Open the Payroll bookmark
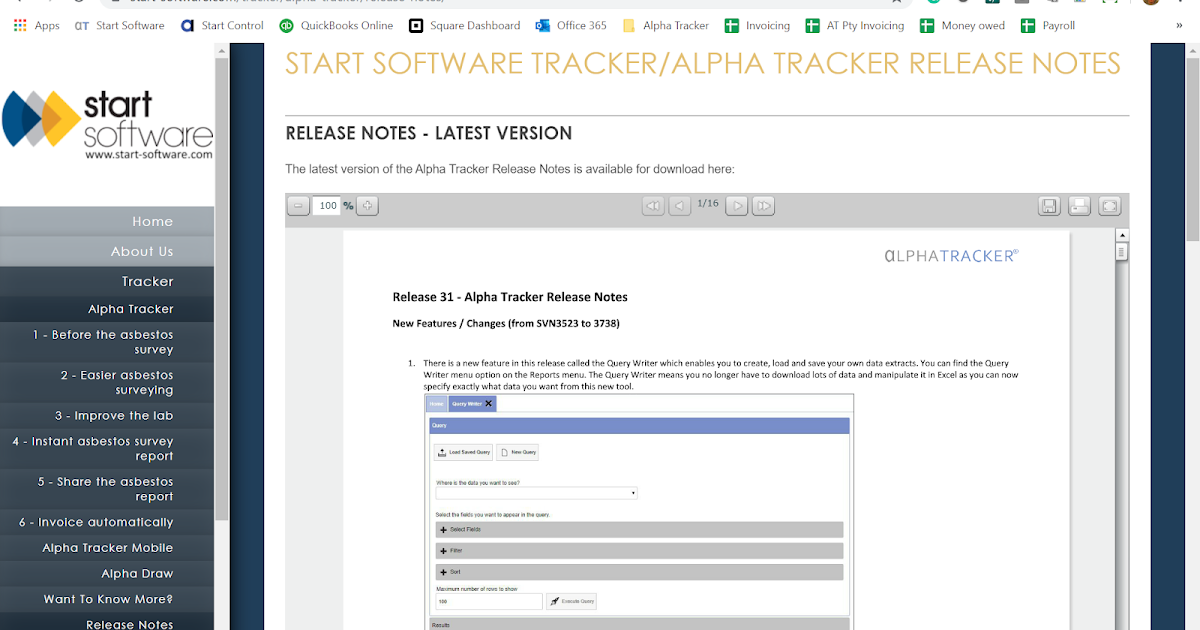 click(1048, 25)
